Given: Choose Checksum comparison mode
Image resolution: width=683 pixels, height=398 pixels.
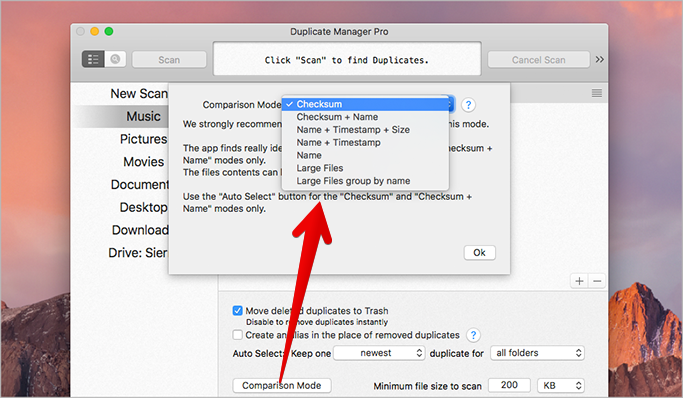Looking at the screenshot, I should click(365, 104).
